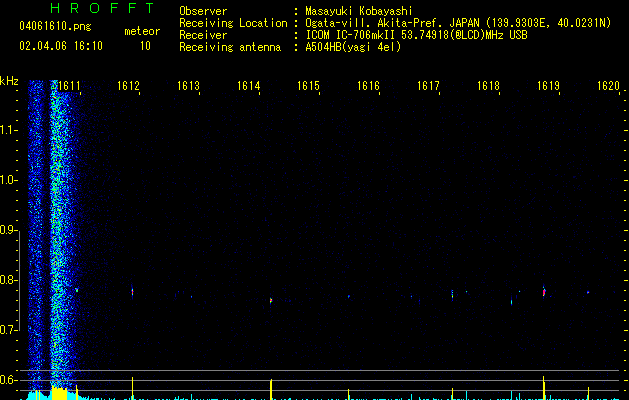Click the 1618 time marker
Image resolution: width=629 pixels, height=400 pixels.
489,86
